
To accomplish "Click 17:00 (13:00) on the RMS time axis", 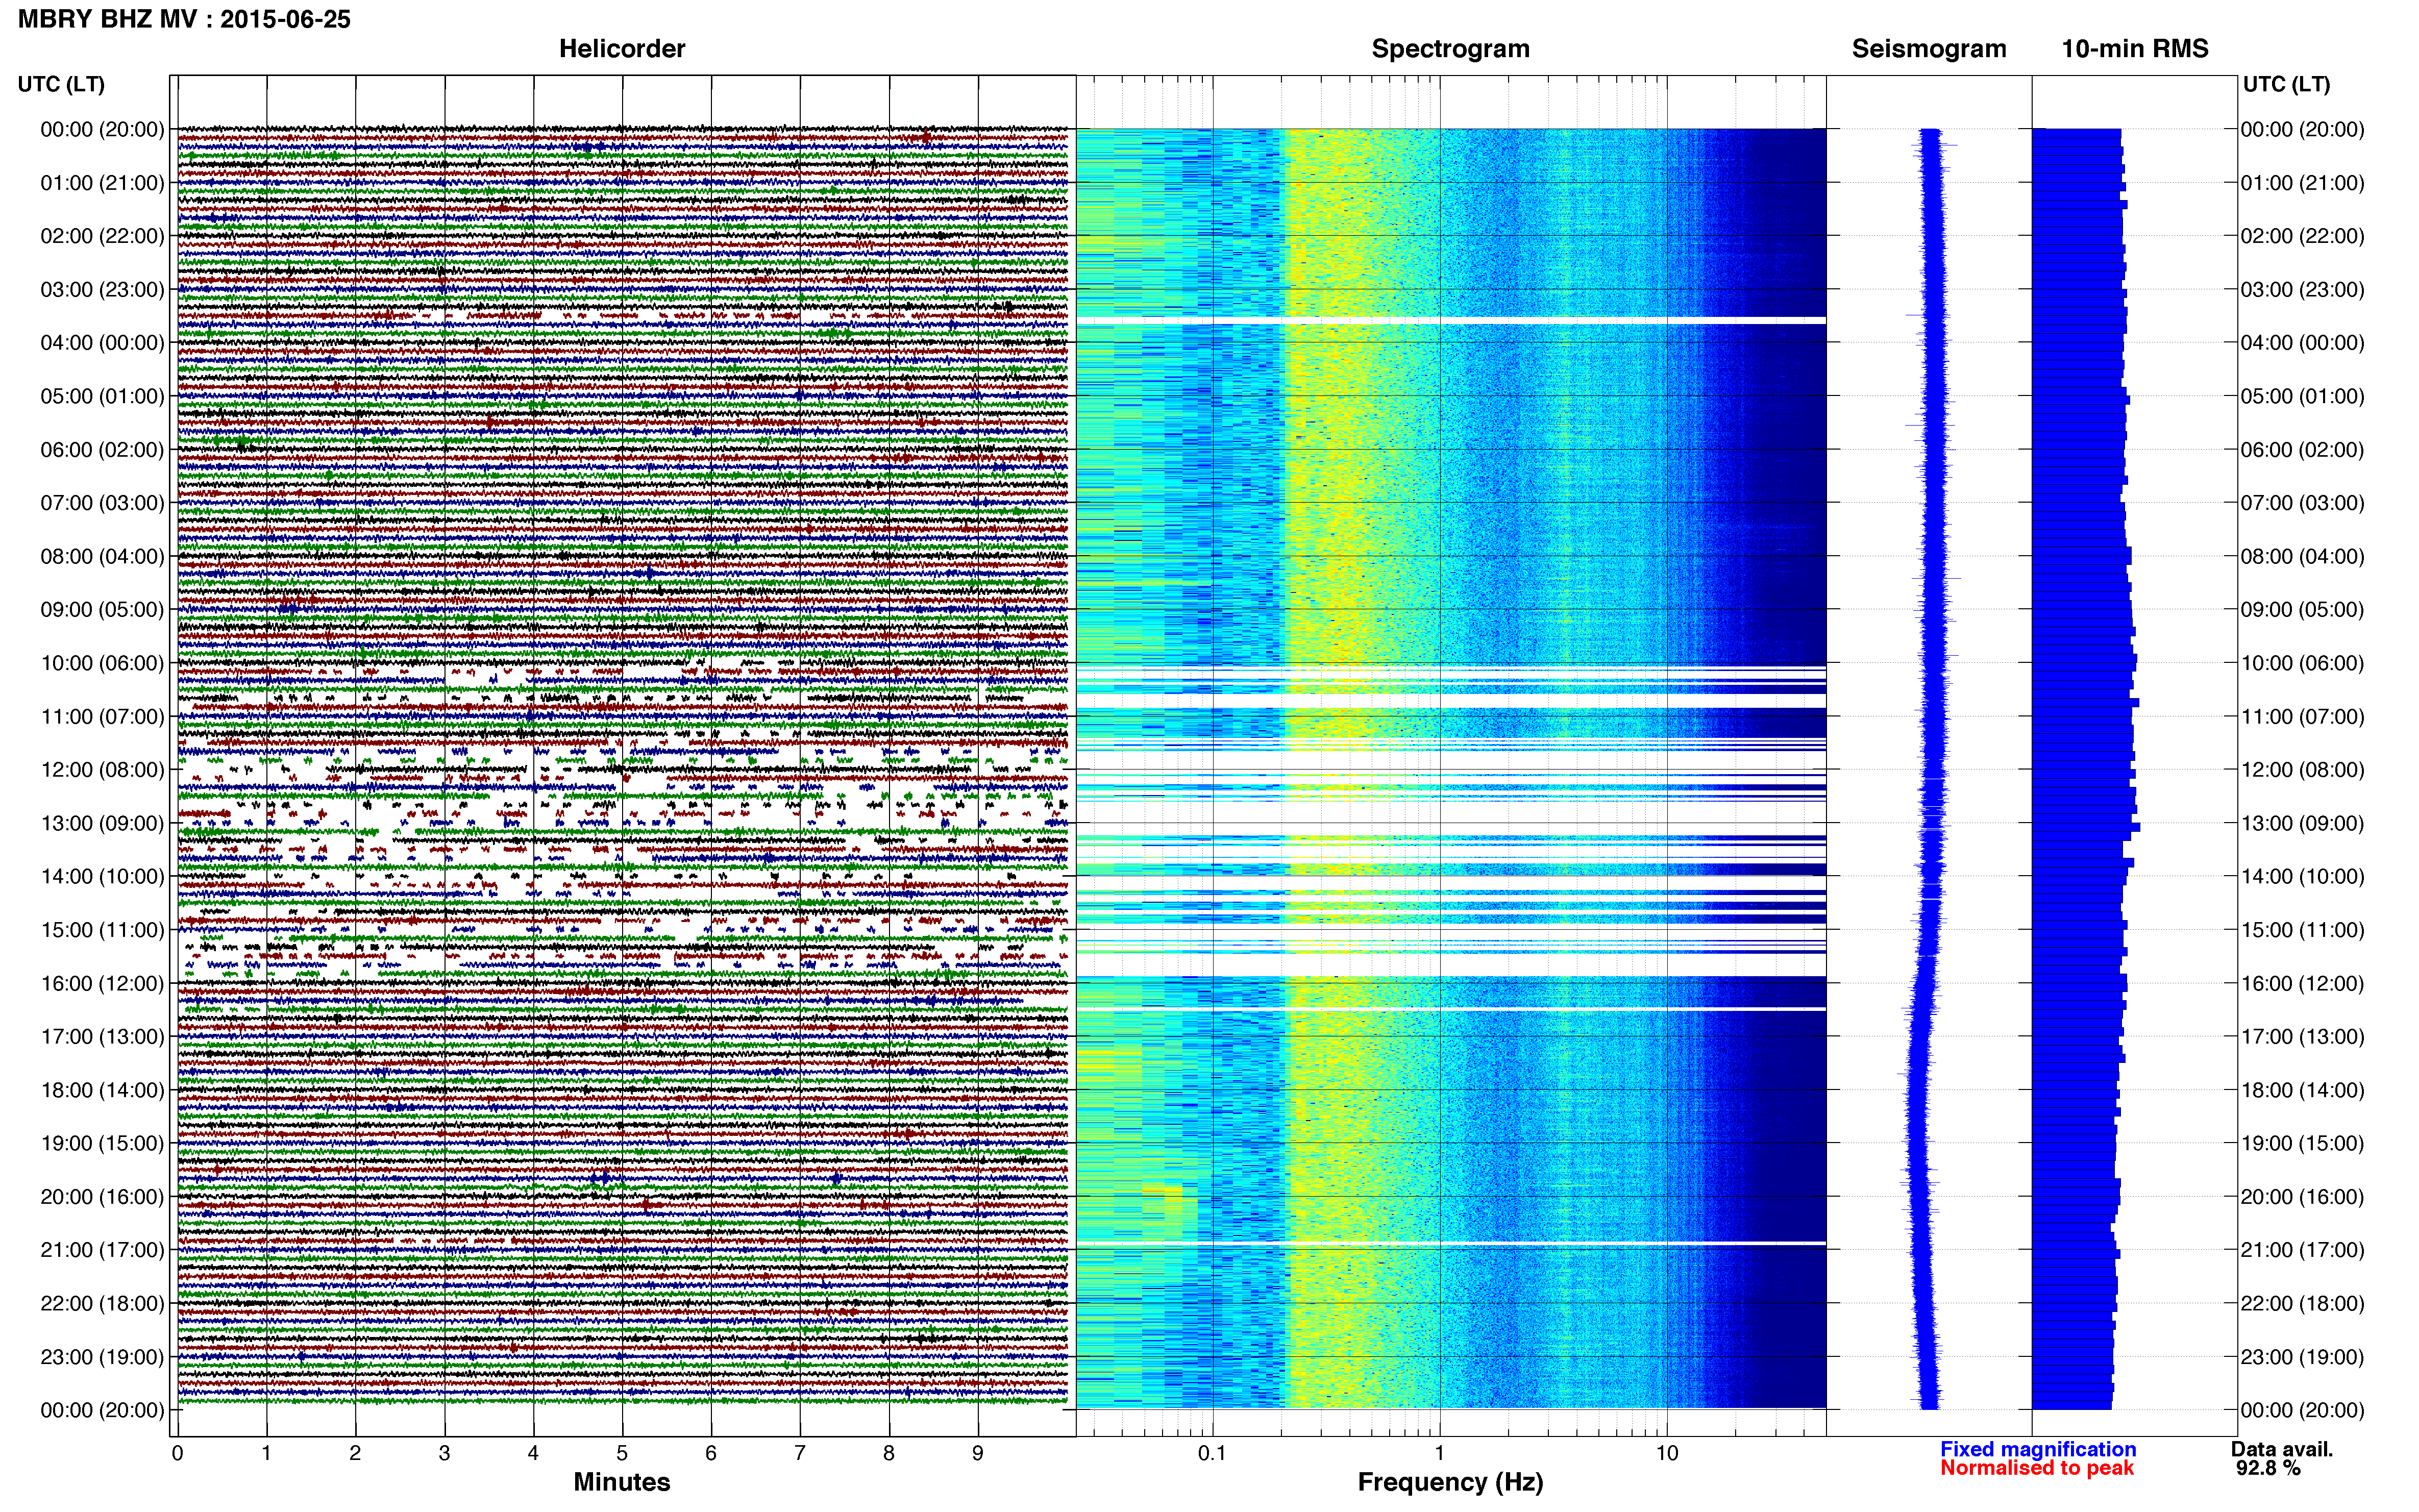I will coord(2302,1037).
